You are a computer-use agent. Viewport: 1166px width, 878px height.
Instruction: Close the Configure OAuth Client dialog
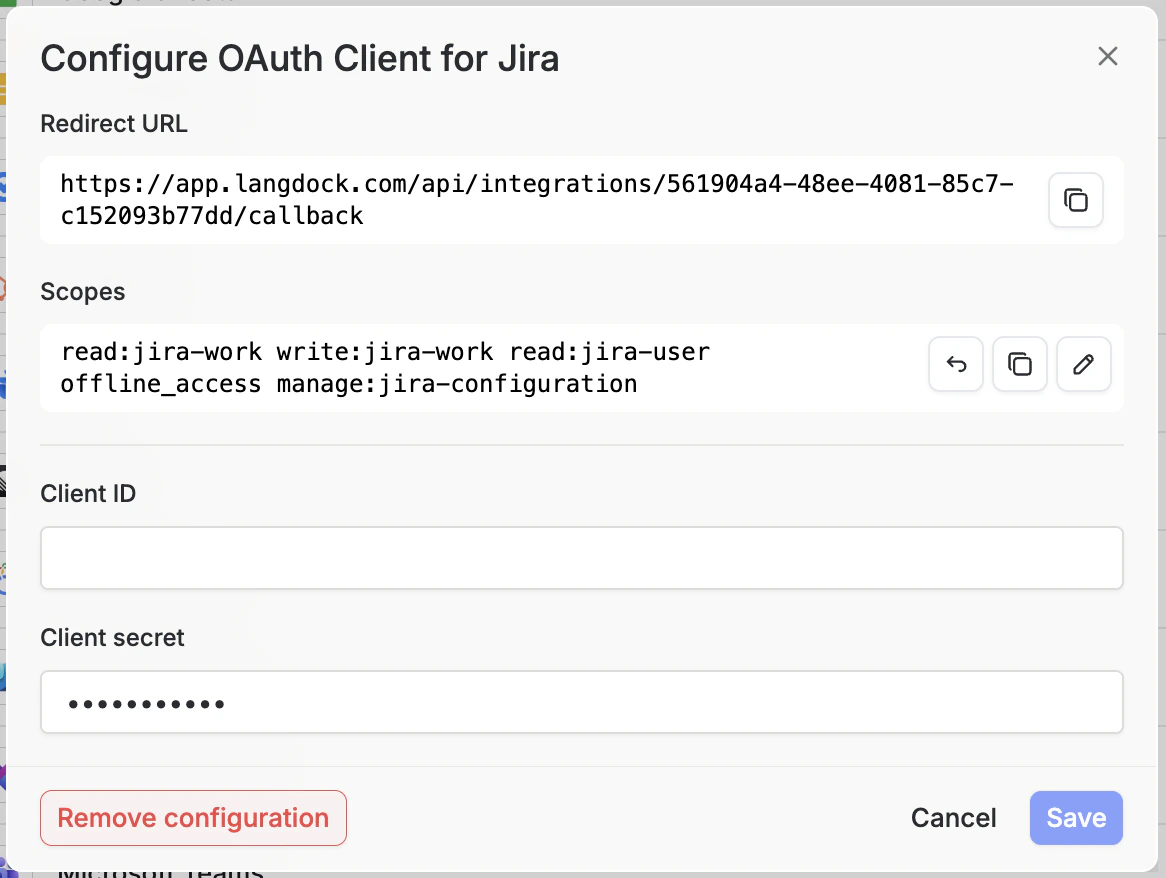(1107, 57)
